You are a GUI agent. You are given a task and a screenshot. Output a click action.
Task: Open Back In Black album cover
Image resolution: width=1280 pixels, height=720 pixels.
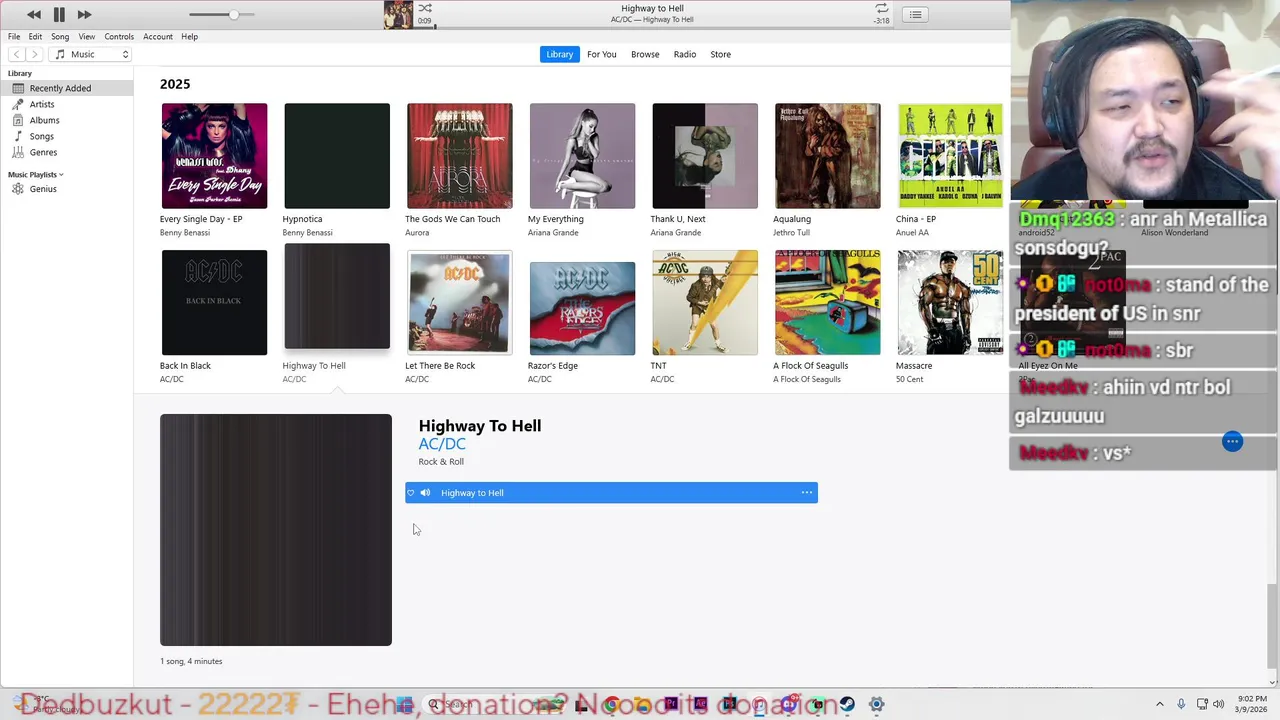coord(214,302)
